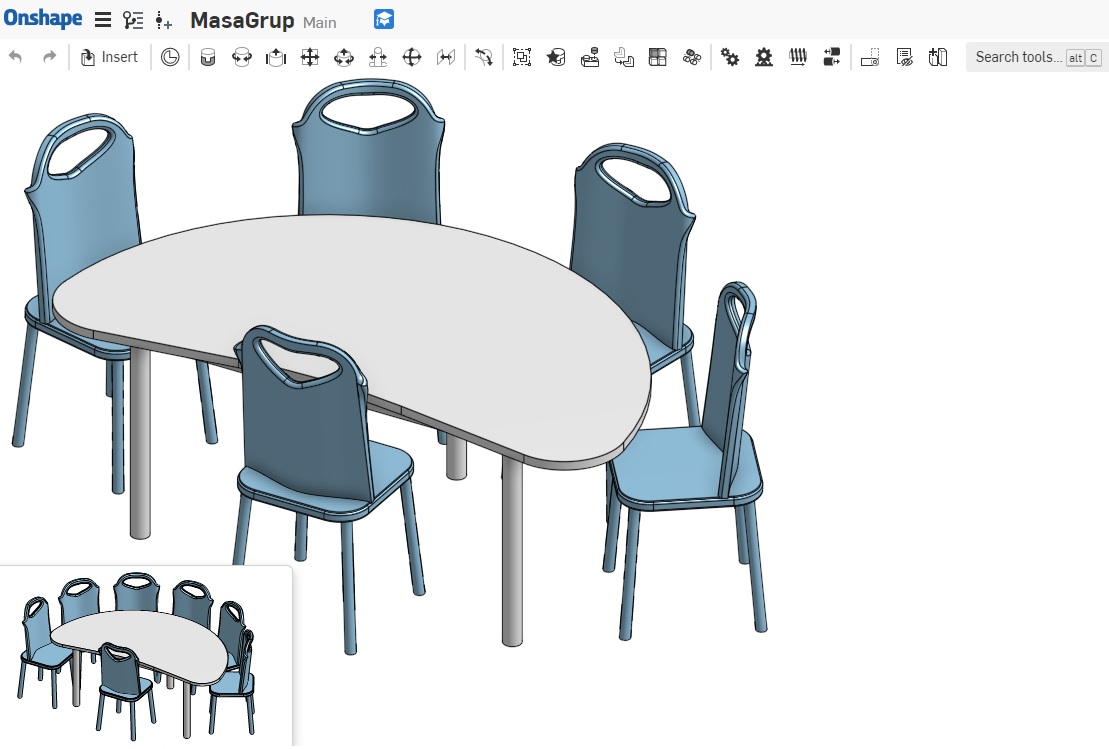Select the Fastened mate tool
Screen dimensions: 1109x749
point(208,58)
